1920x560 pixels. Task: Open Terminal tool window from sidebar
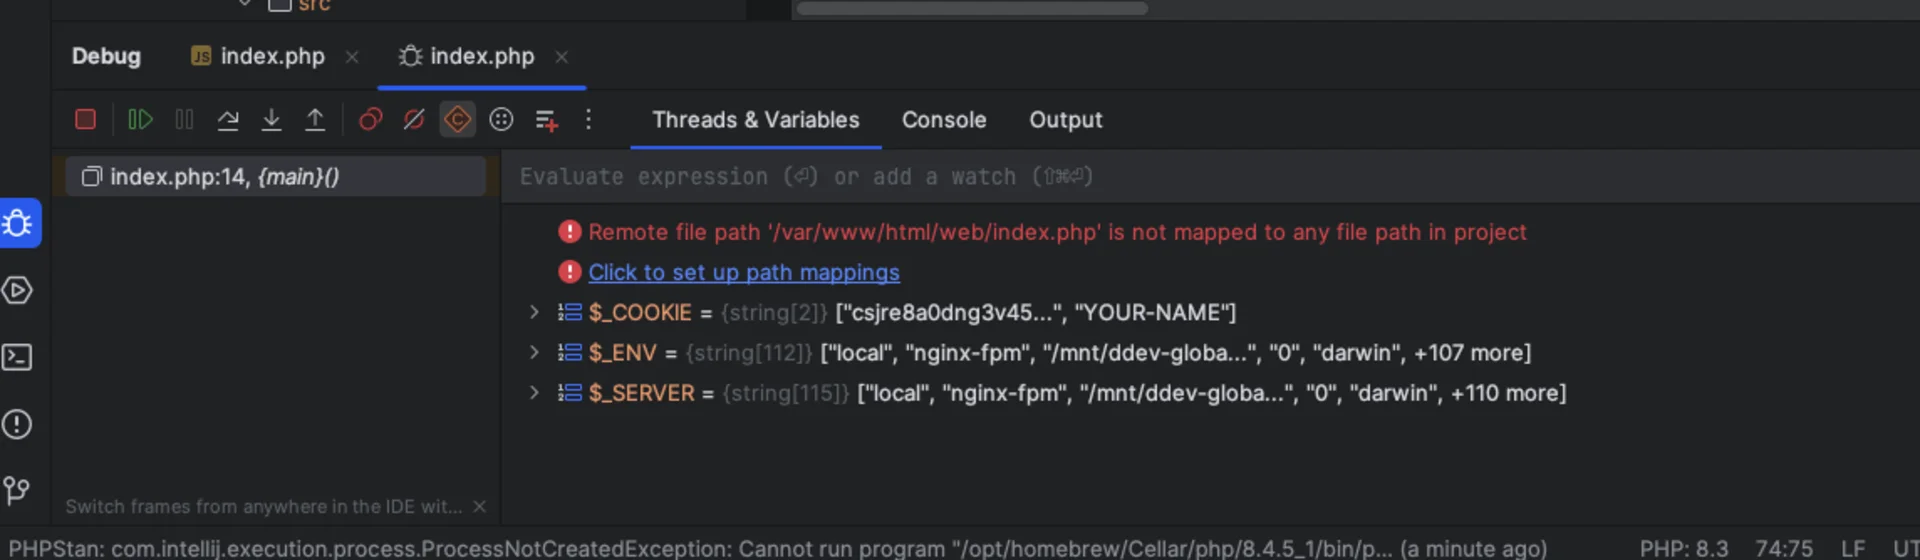click(17, 357)
